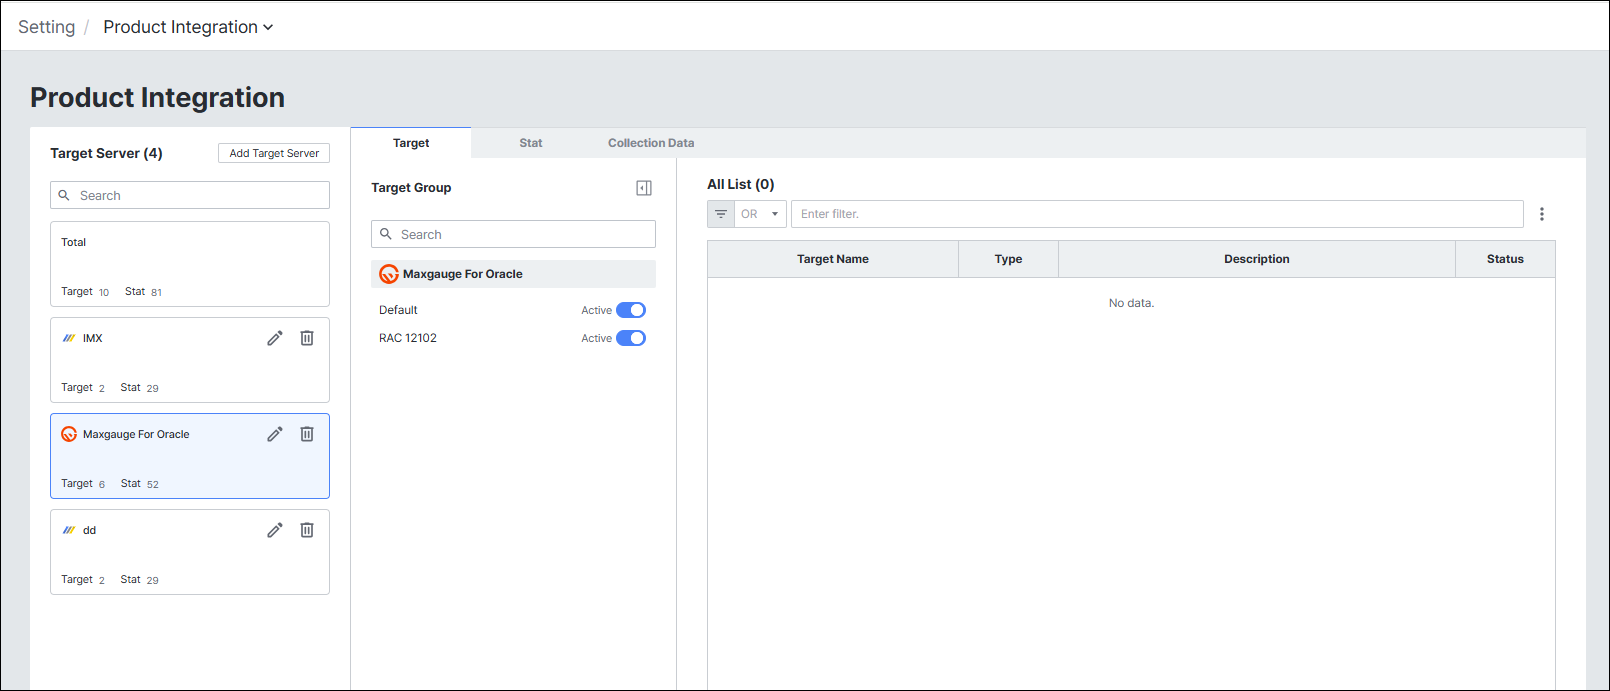
Task: Edit the dd target server
Action: pyautogui.click(x=275, y=530)
